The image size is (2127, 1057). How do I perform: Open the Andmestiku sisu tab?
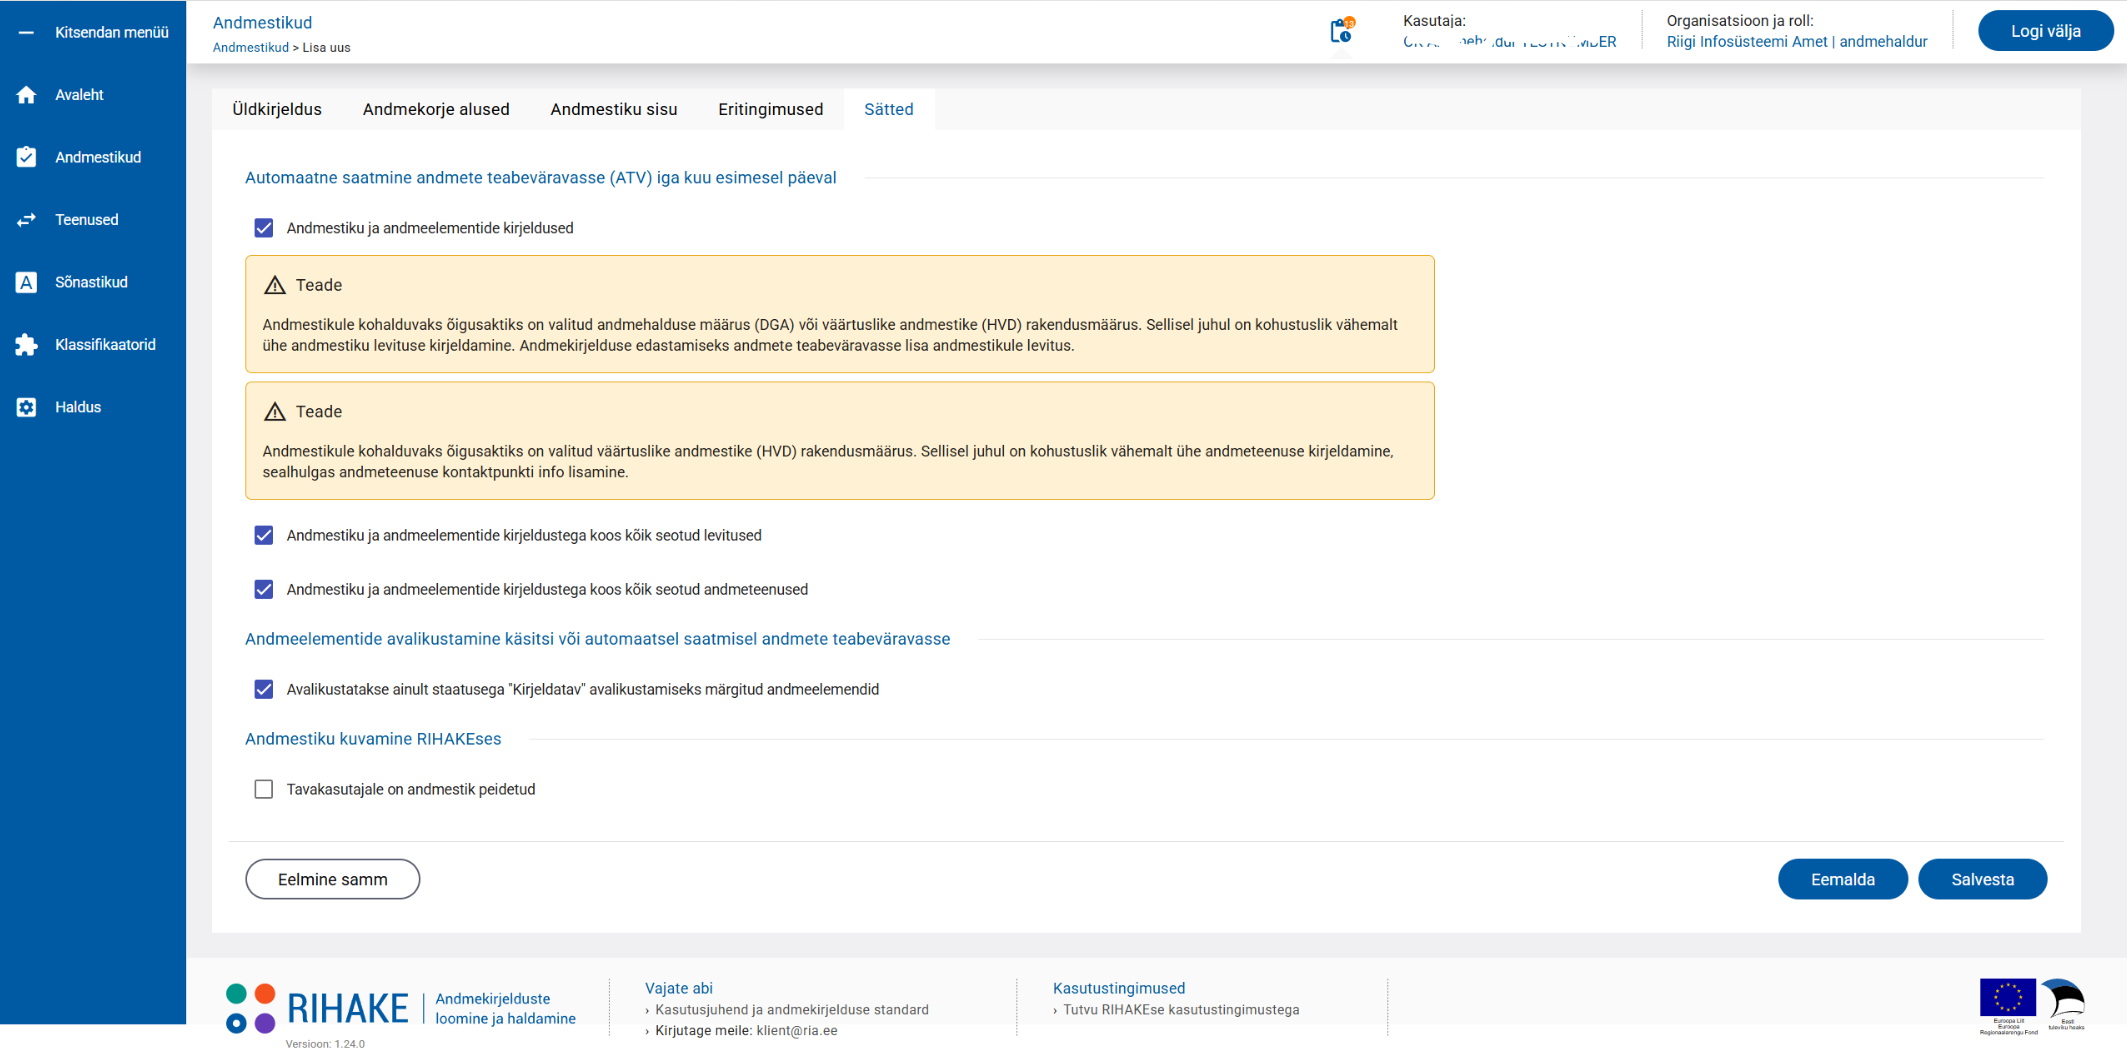point(613,109)
